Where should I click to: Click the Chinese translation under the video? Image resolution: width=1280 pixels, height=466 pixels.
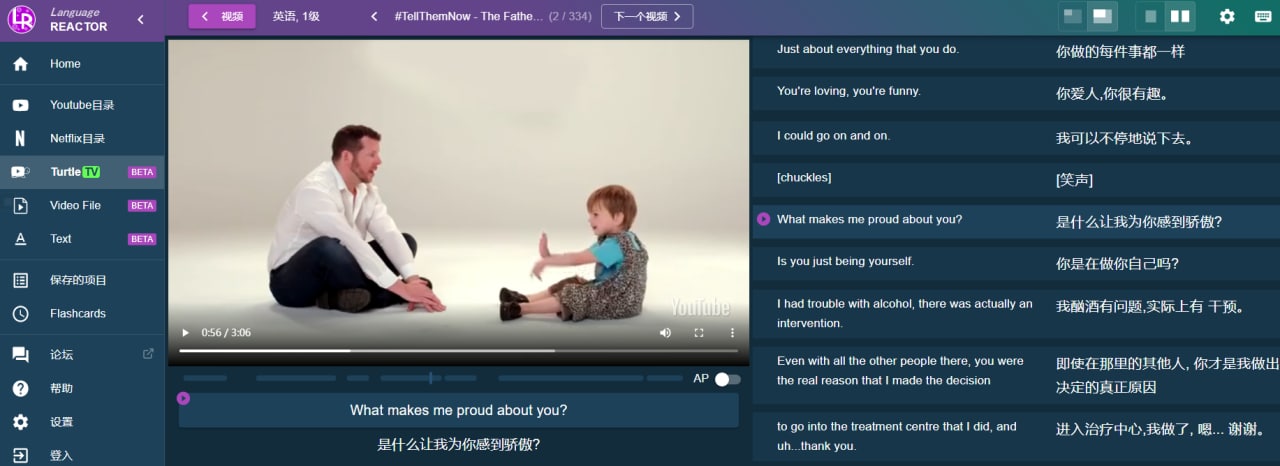458,444
